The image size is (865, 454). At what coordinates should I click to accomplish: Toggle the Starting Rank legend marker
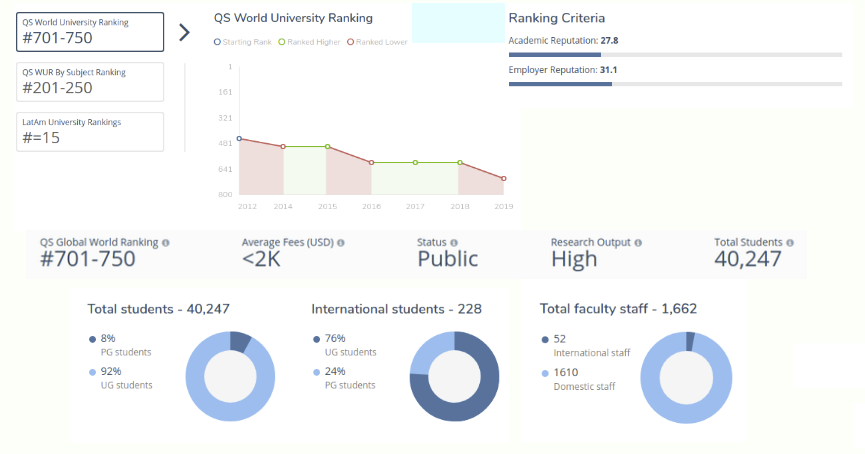(217, 42)
